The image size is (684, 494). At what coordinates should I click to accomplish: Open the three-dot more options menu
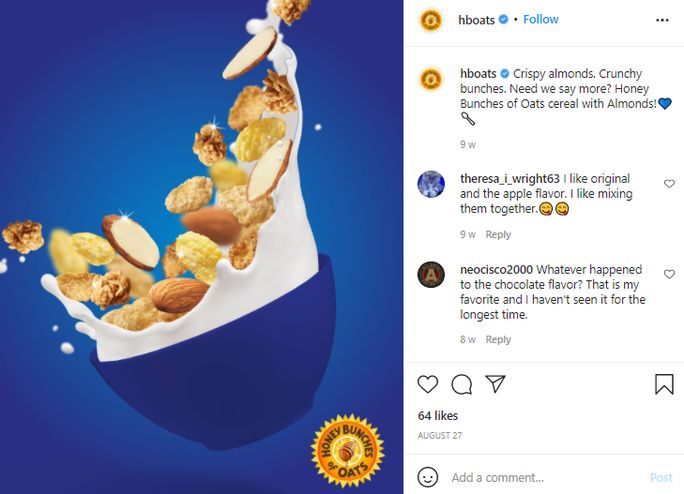click(x=663, y=20)
